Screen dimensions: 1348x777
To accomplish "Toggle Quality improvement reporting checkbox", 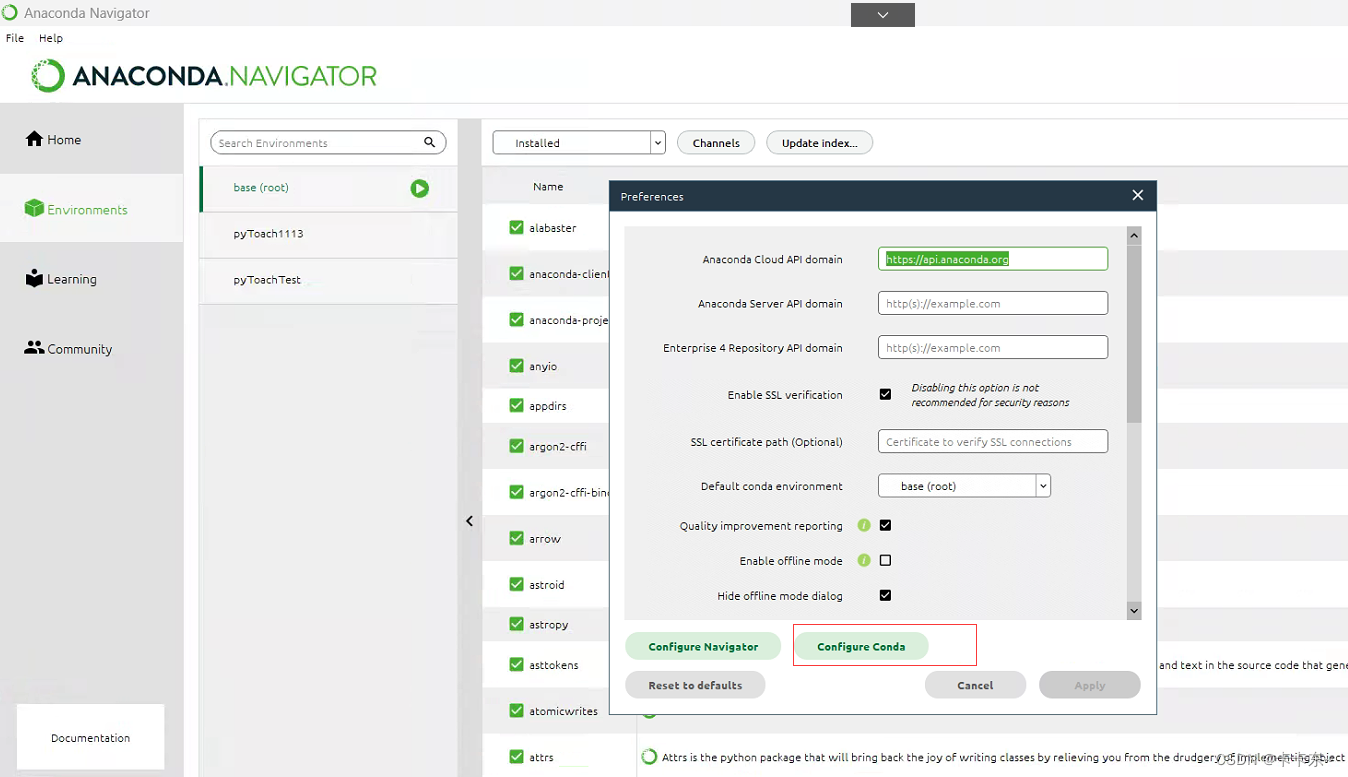I will 885,525.
